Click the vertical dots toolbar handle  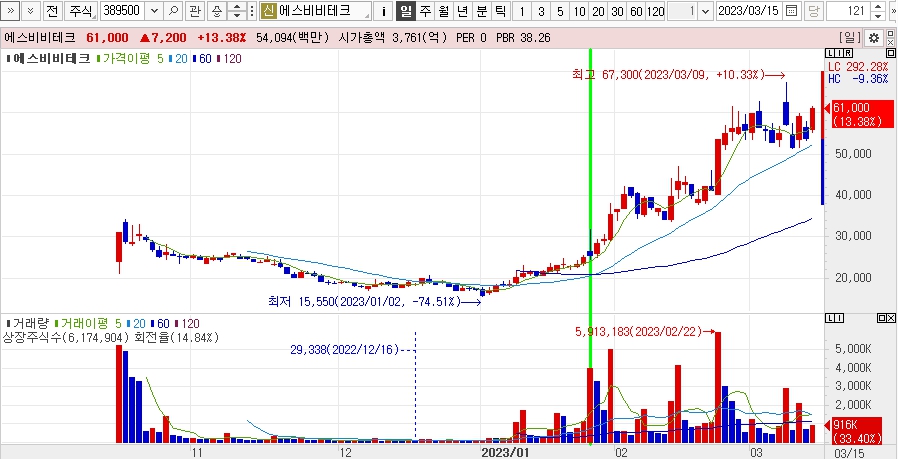pyautogui.click(x=252, y=10)
